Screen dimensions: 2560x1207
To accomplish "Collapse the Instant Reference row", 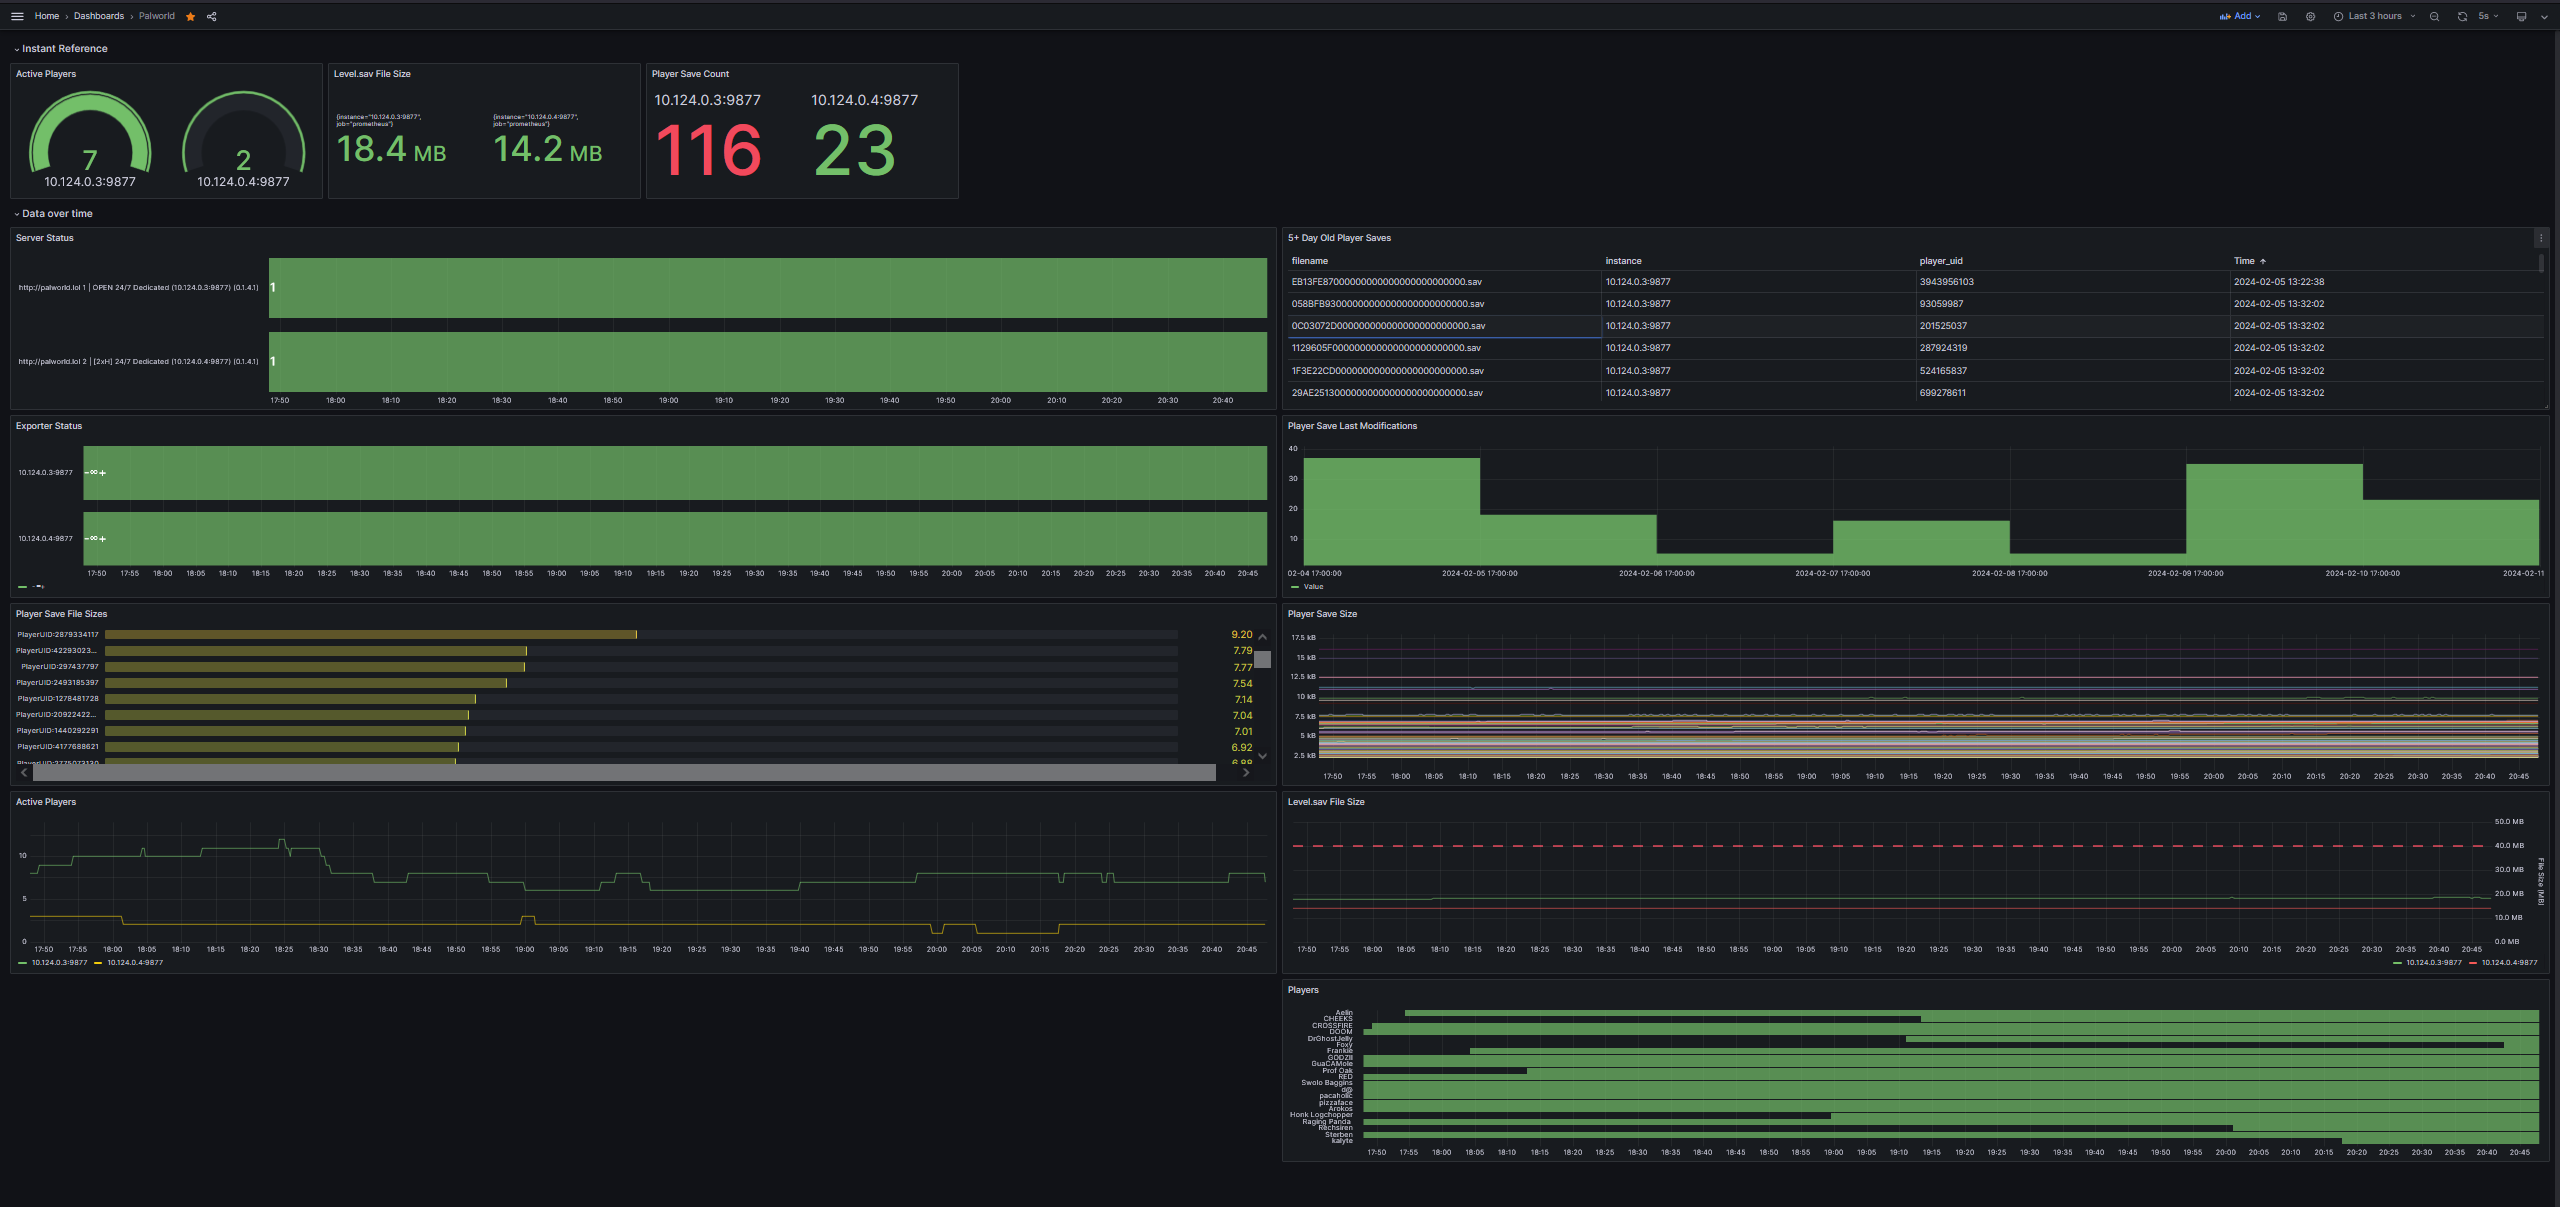I will point(64,48).
